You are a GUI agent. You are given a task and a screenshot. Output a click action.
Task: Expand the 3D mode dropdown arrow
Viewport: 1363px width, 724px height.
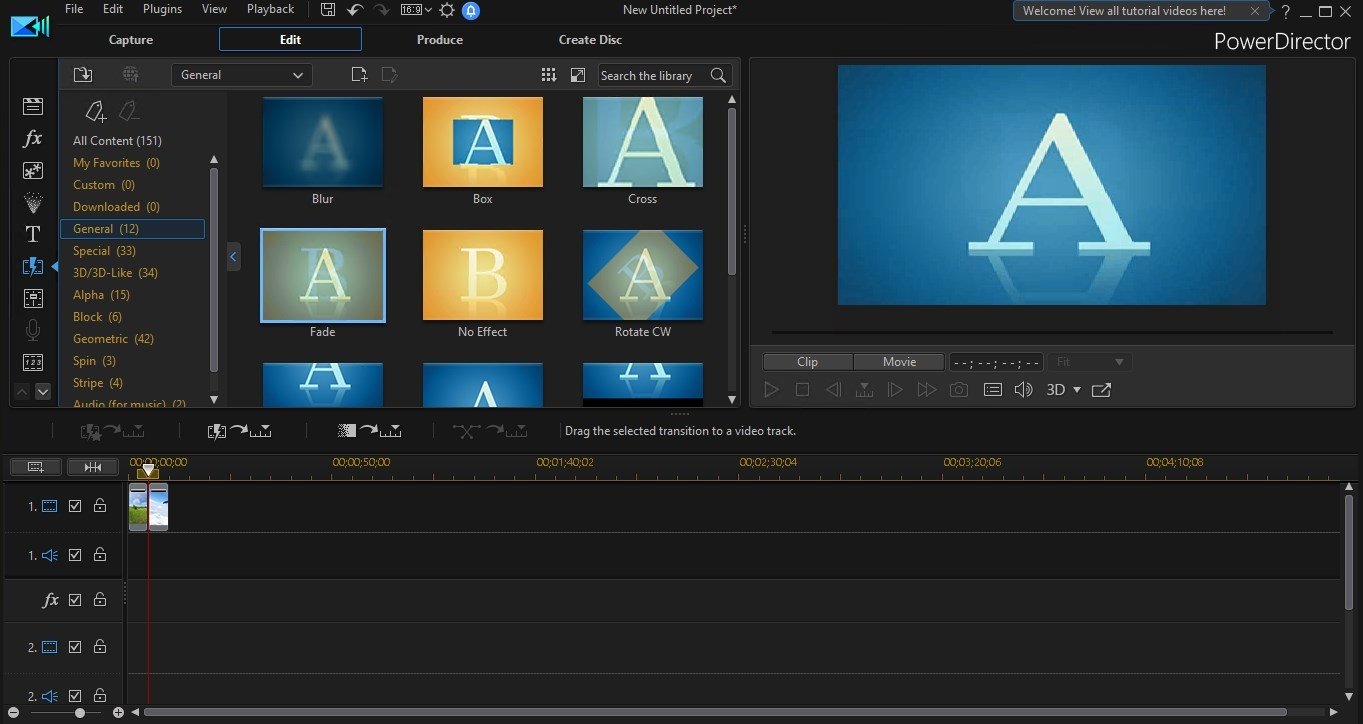tap(1077, 390)
